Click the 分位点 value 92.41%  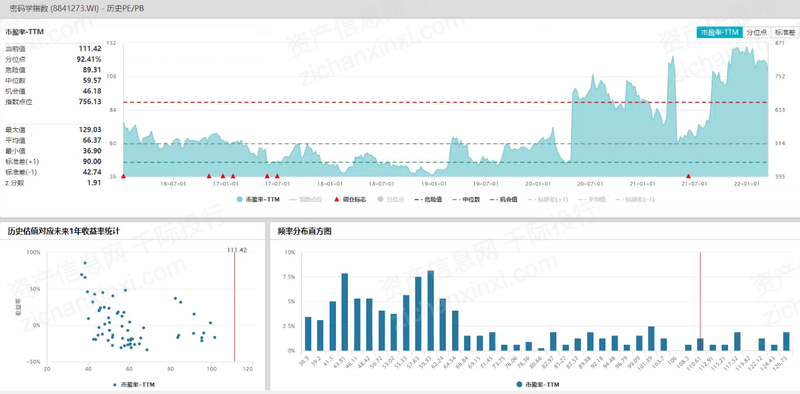click(89, 59)
